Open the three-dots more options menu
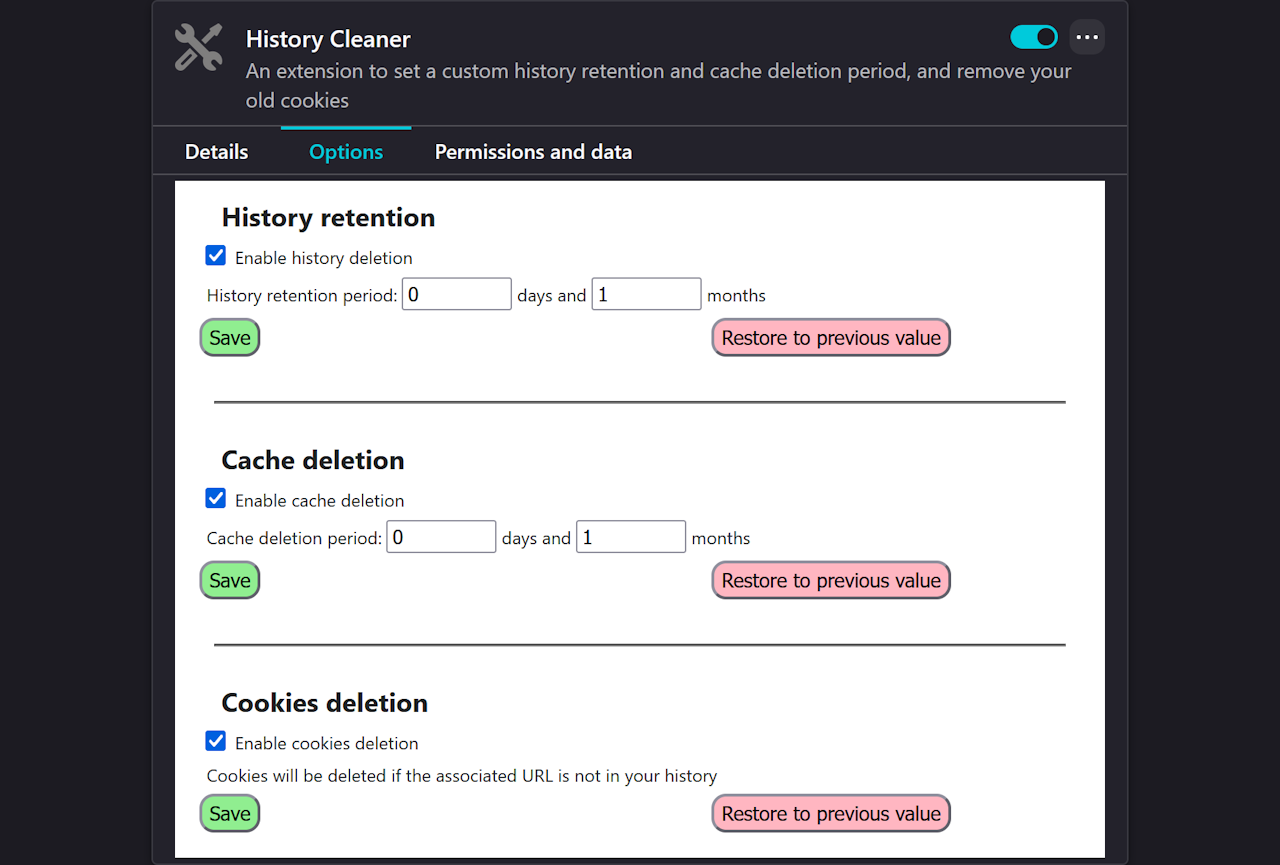 1087,37
